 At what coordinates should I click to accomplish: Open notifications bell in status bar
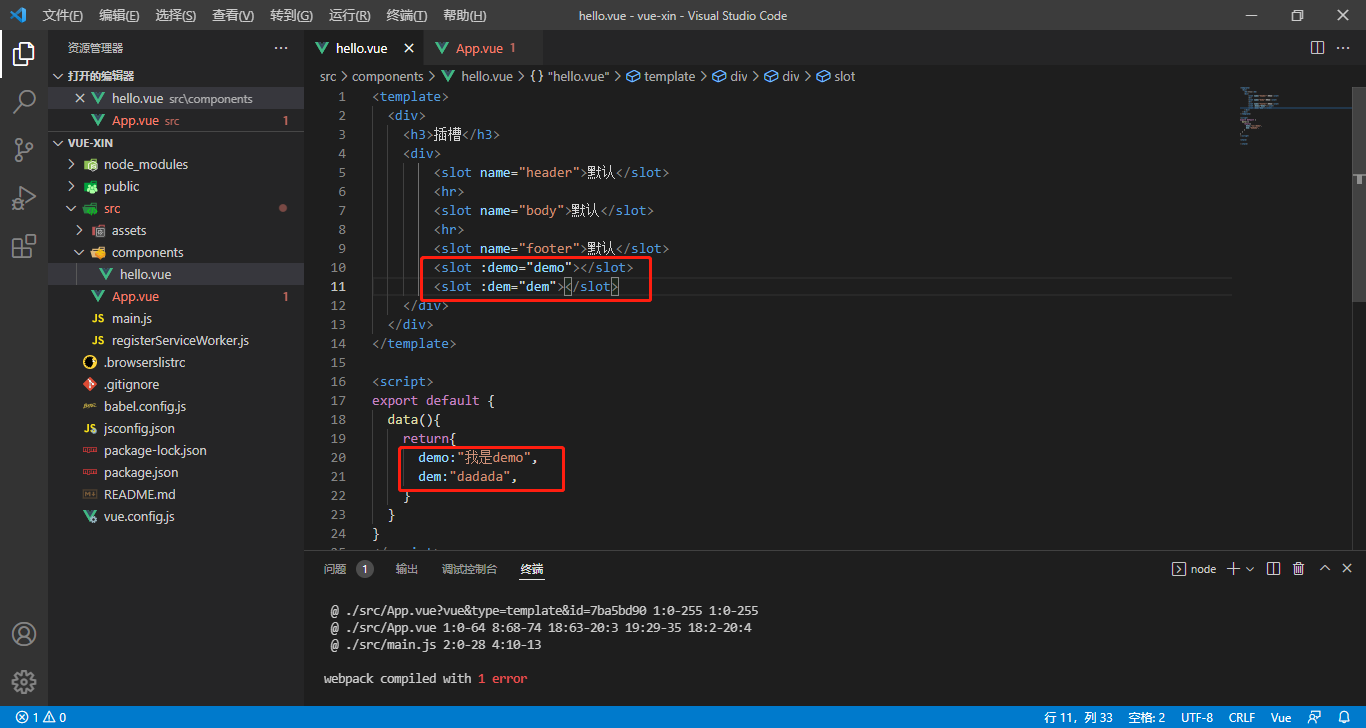(1345, 717)
